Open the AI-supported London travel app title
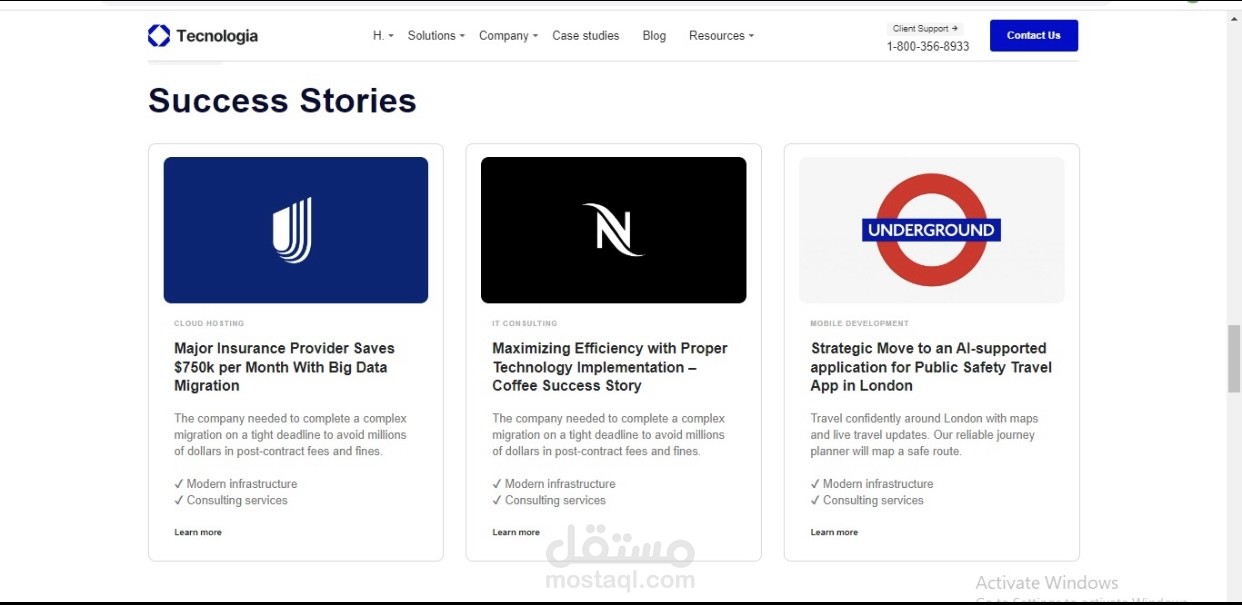1242x605 pixels. click(931, 367)
